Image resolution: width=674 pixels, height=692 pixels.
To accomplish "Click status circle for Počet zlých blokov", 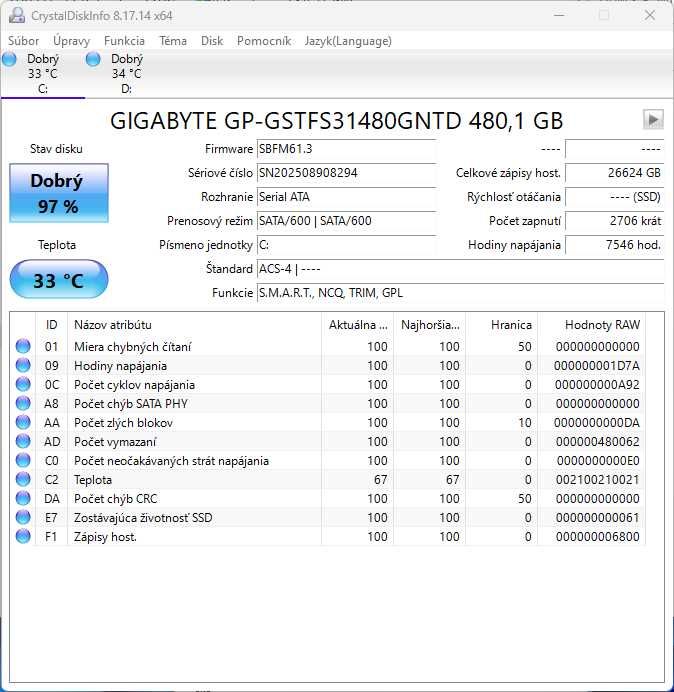I will click(23, 422).
